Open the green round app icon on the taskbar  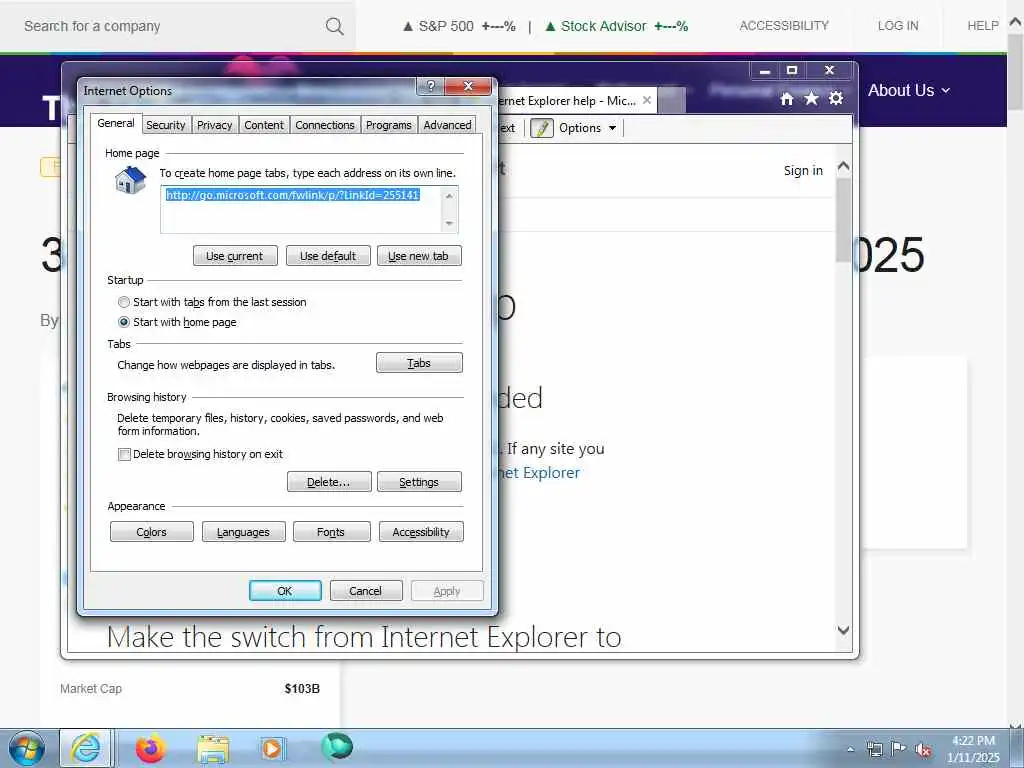337,746
